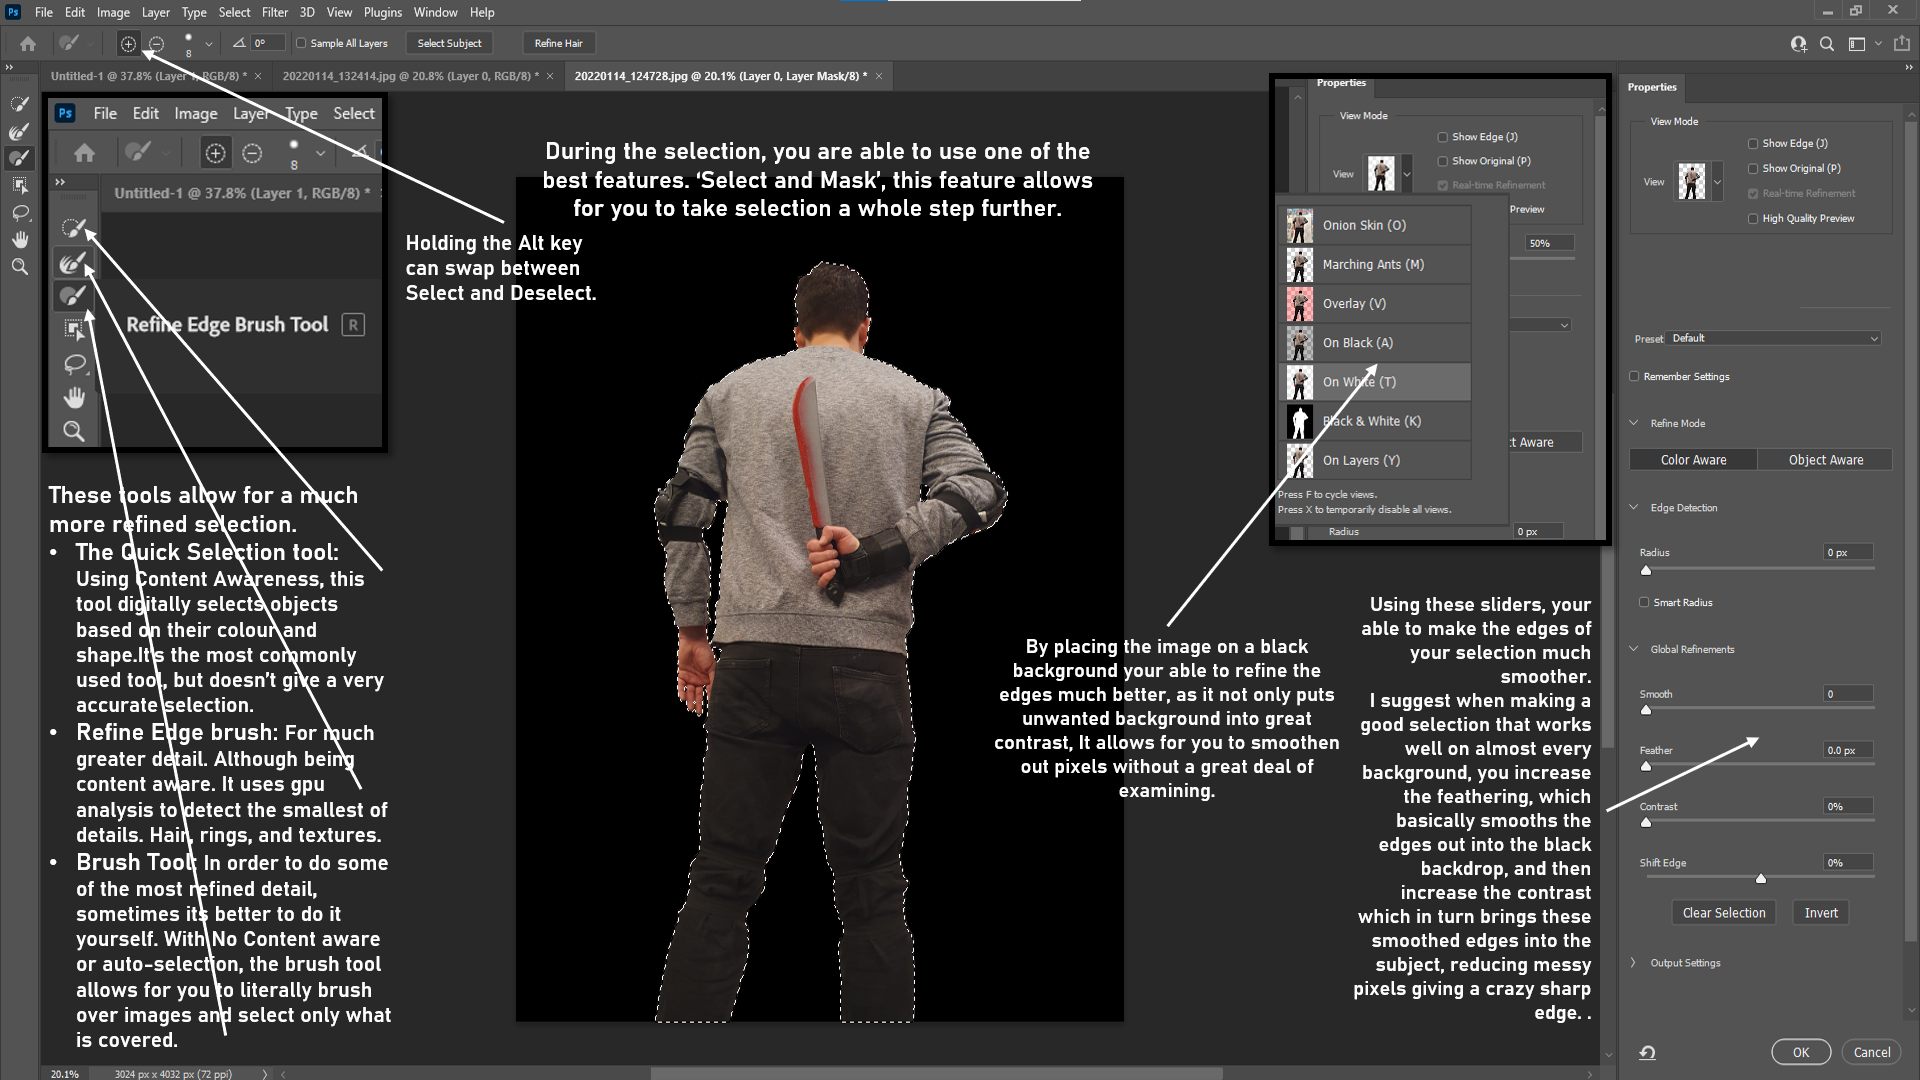1920x1080 pixels.
Task: Enable High Quality Preview checkbox
Action: [x=1753, y=218]
